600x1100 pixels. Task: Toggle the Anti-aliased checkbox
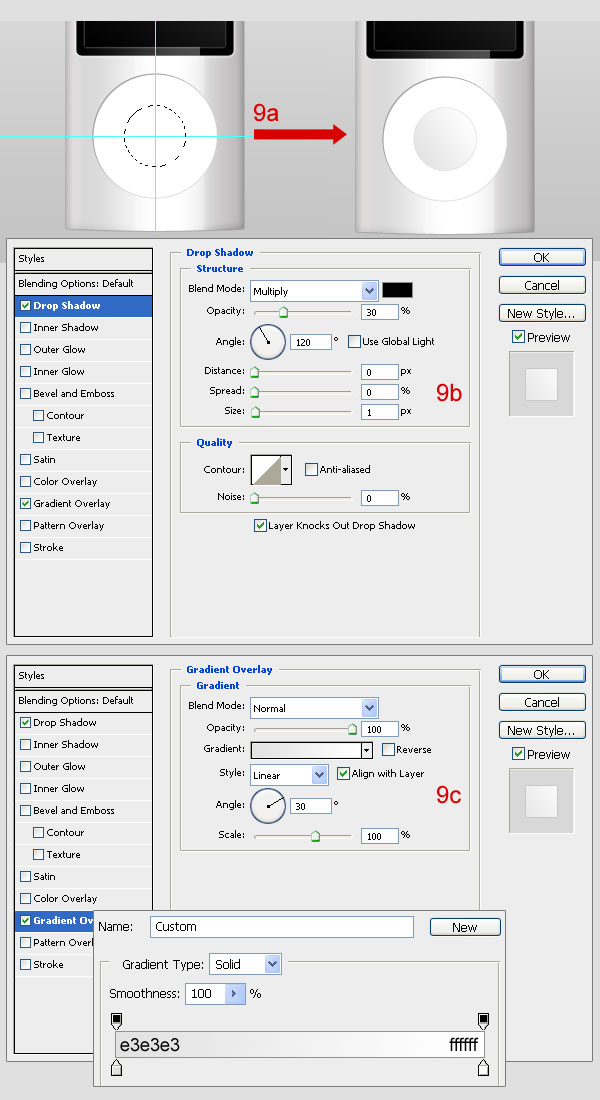point(312,469)
